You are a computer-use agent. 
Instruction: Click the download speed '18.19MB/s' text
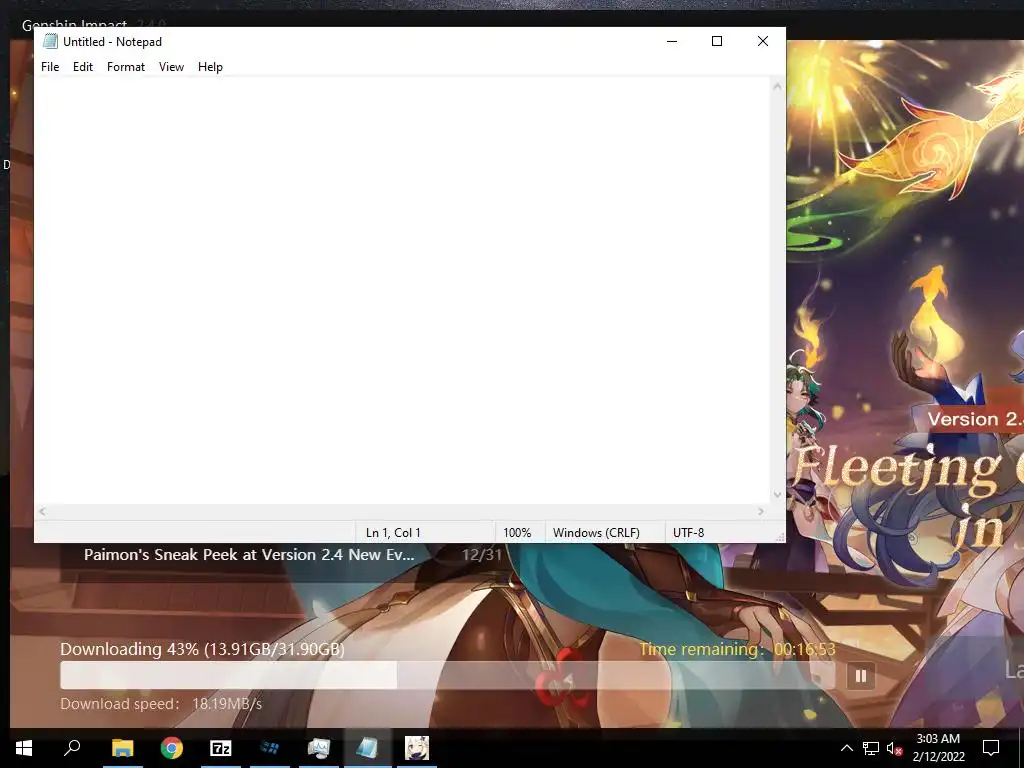point(227,704)
